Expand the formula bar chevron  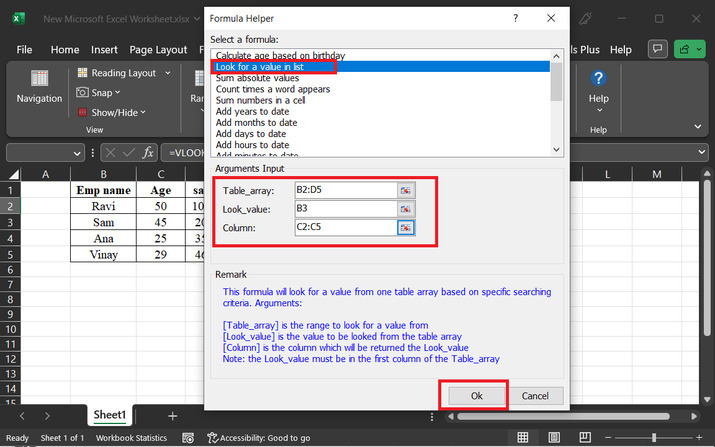click(x=702, y=152)
